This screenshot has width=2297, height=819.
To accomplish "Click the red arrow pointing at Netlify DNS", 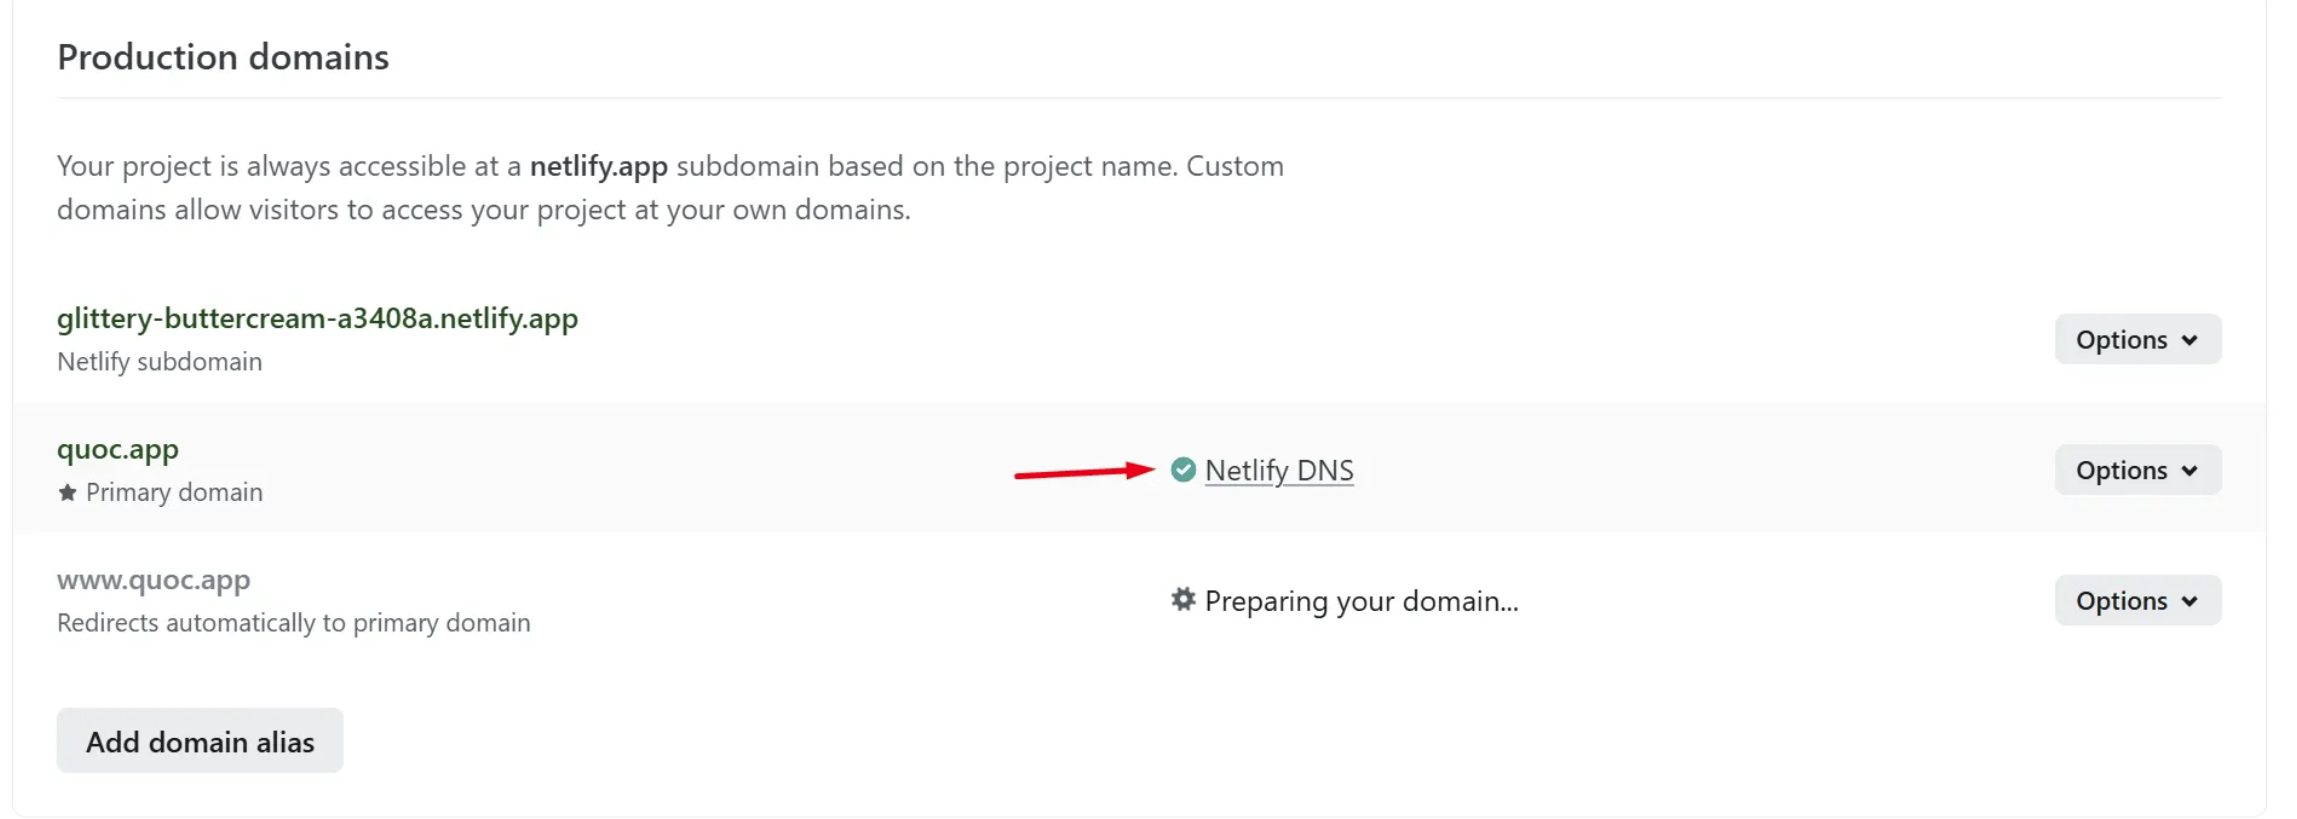I will click(x=1084, y=471).
